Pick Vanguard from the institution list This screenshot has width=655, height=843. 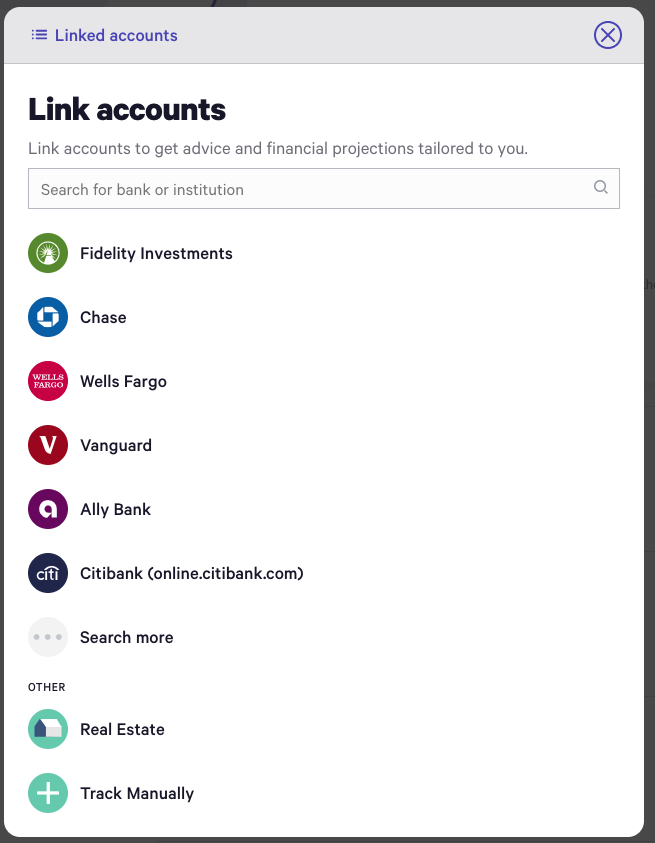[116, 445]
